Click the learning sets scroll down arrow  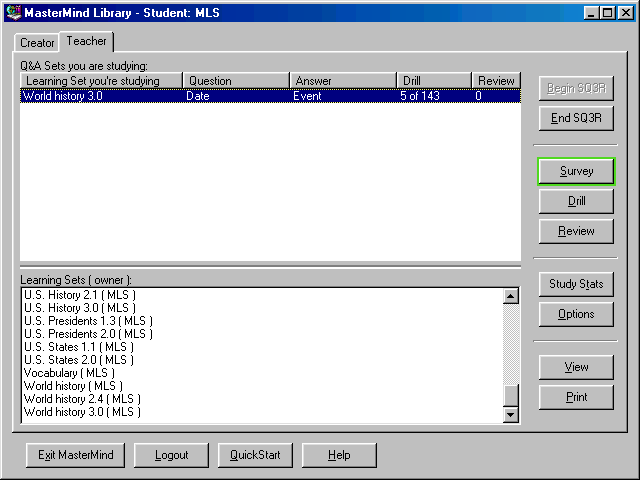point(510,415)
